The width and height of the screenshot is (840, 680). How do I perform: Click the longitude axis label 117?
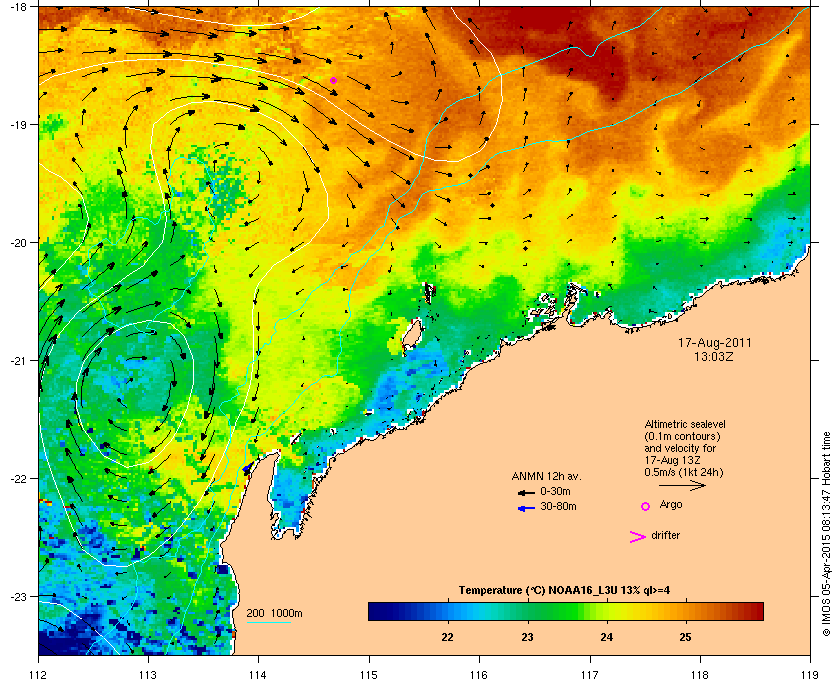point(590,674)
